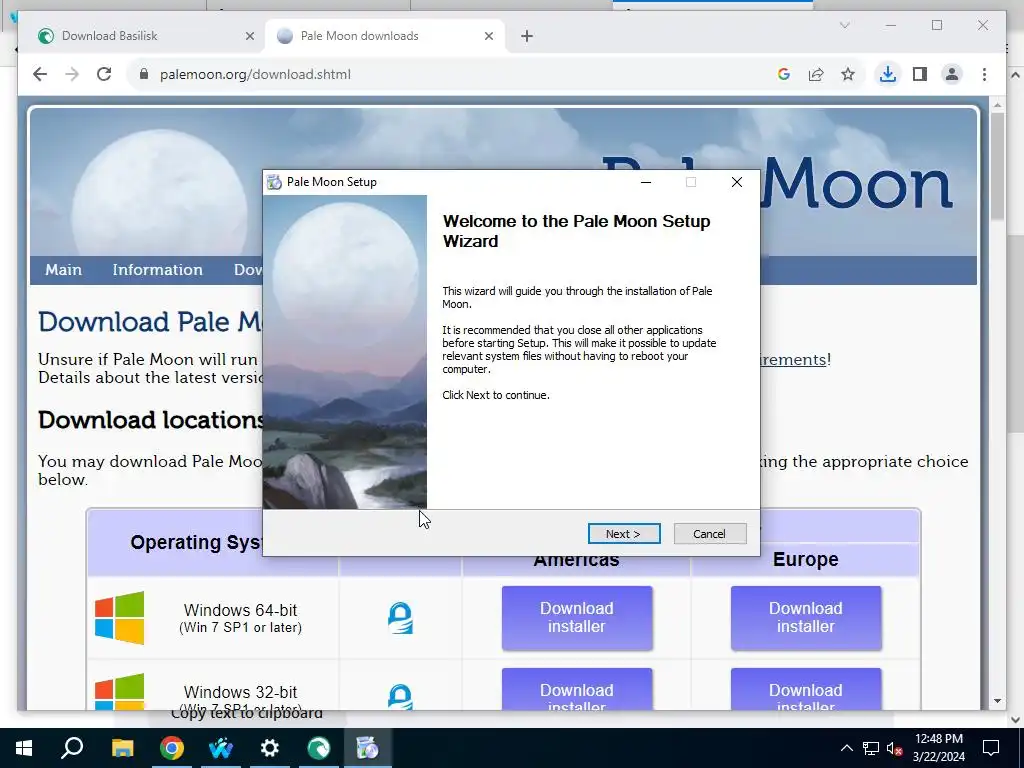Open Information in site navigation

point(157,270)
